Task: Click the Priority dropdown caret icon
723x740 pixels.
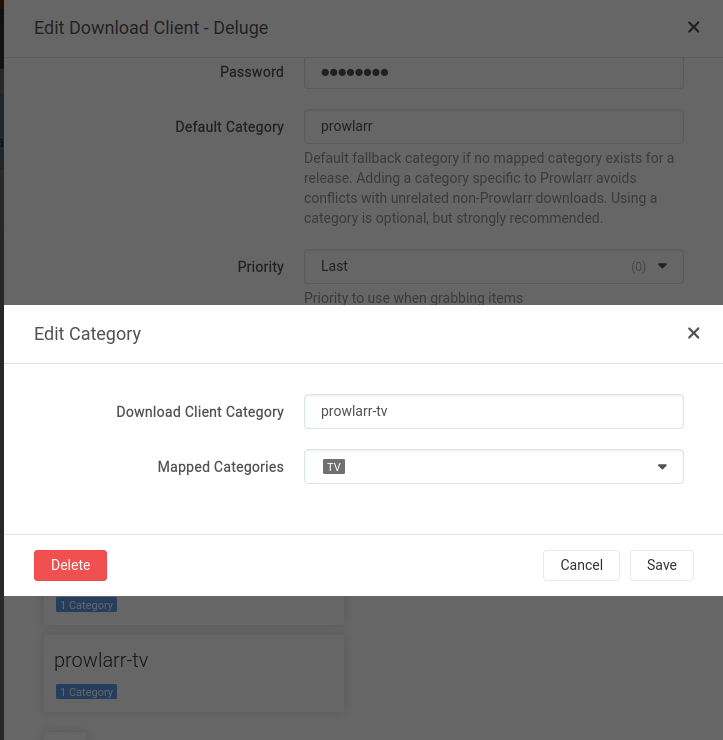Action: click(662, 266)
